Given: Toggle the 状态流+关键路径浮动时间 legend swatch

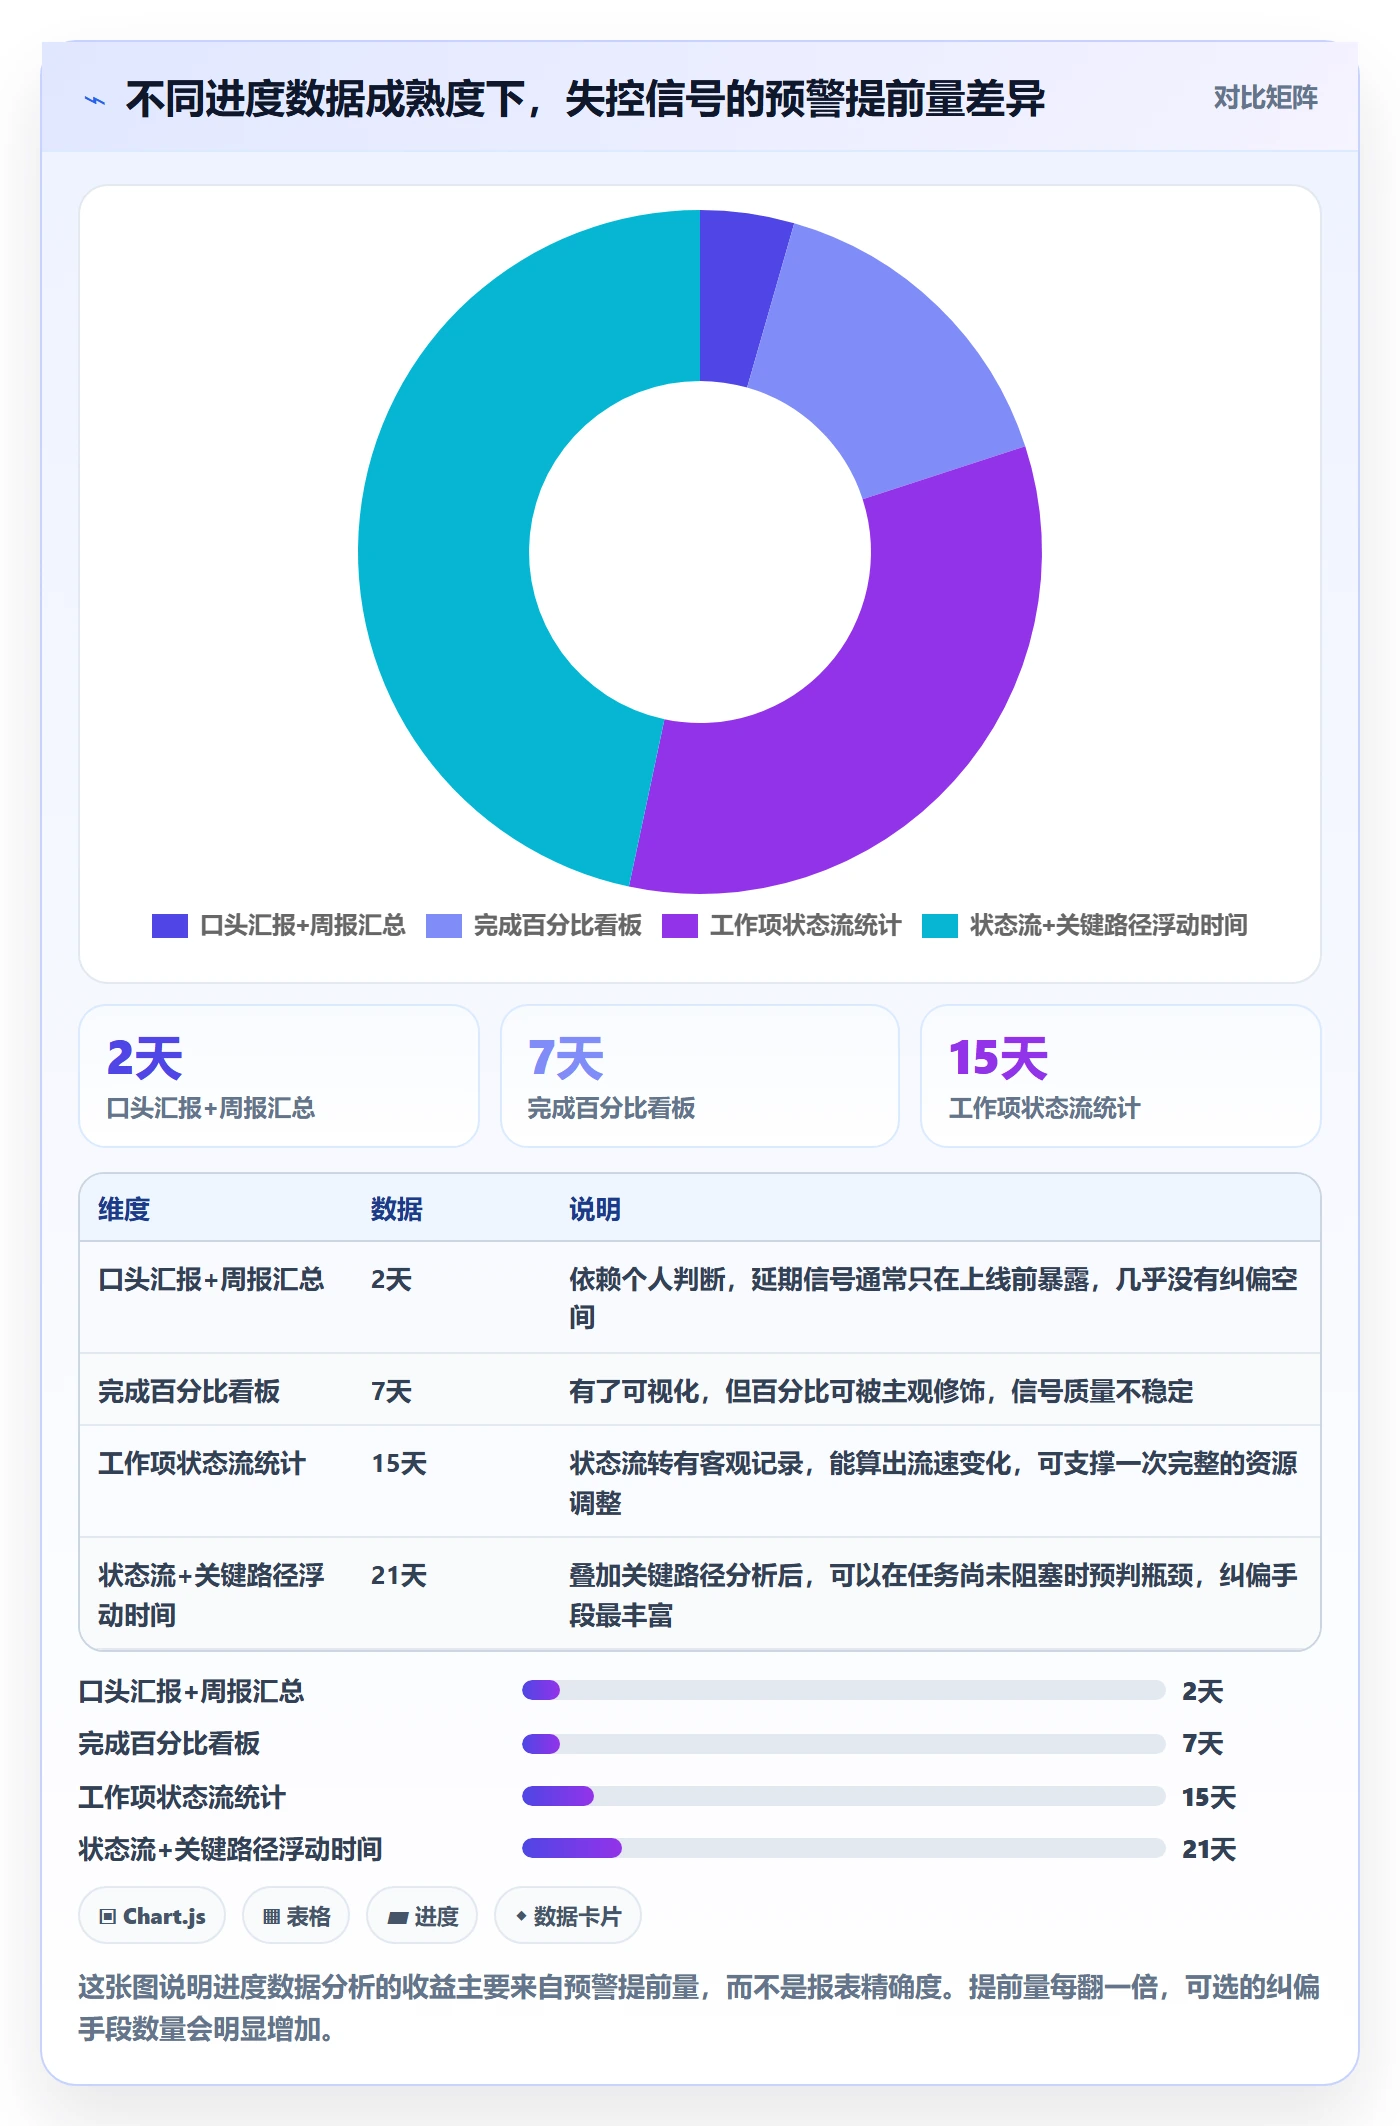Looking at the screenshot, I should pos(940,926).
